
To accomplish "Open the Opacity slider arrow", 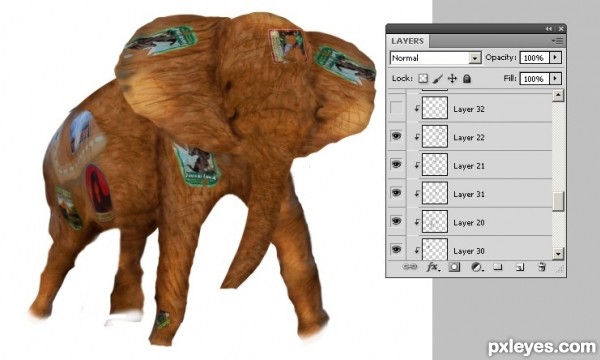I will pyautogui.click(x=556, y=58).
